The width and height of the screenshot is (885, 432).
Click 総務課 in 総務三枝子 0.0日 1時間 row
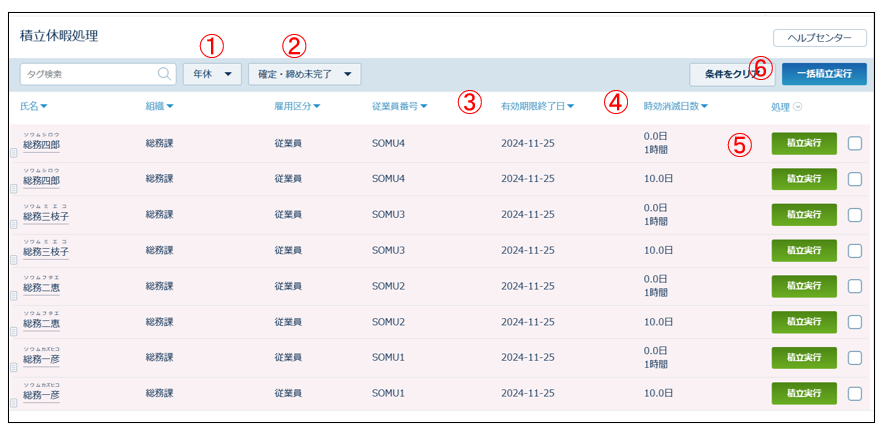tap(159, 215)
